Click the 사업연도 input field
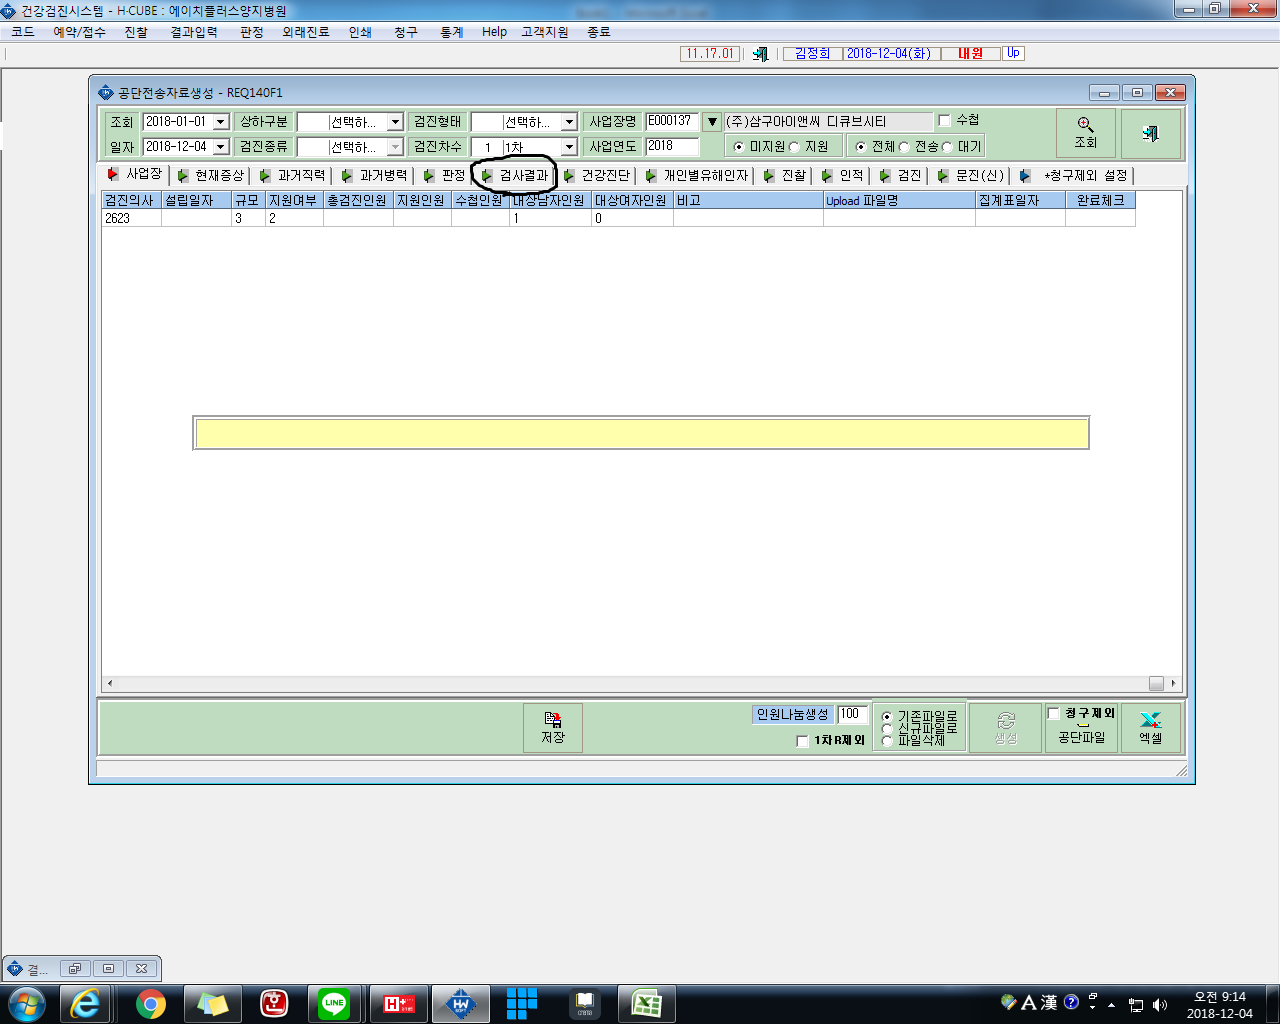 [x=672, y=146]
